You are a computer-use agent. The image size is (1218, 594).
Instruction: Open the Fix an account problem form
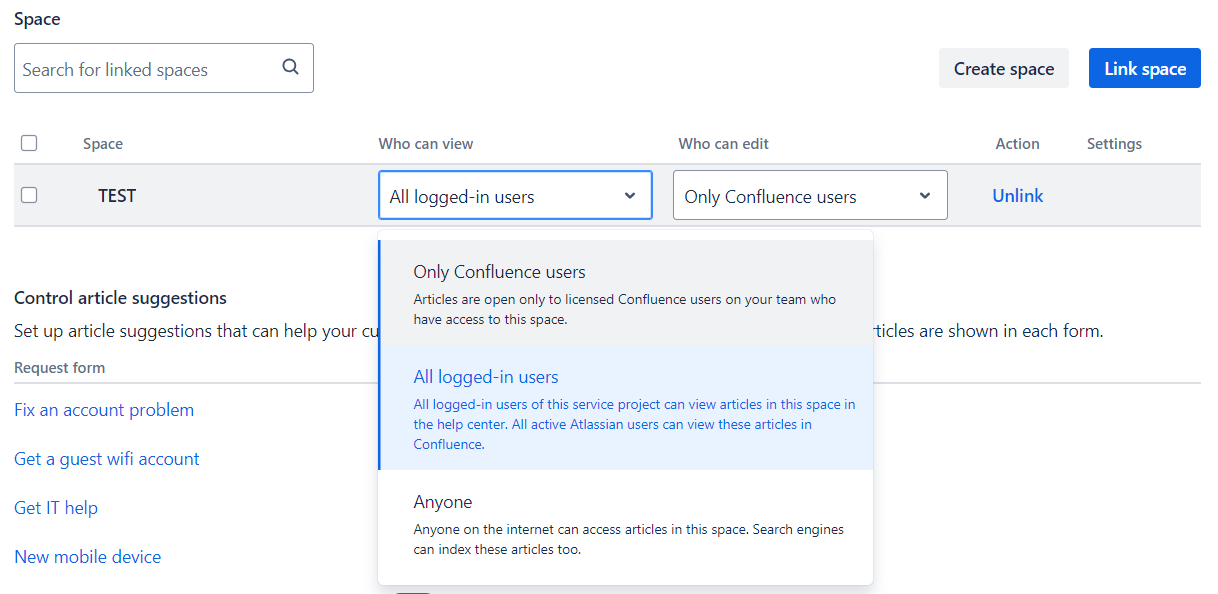104,410
